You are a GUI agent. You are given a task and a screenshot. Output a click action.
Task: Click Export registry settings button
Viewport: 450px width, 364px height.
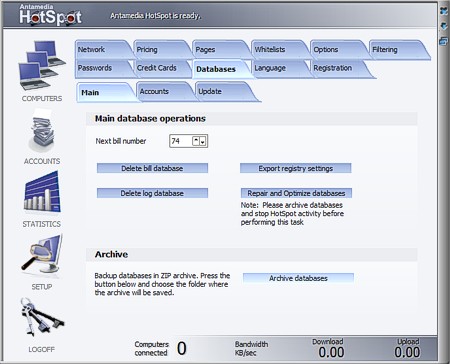296,168
